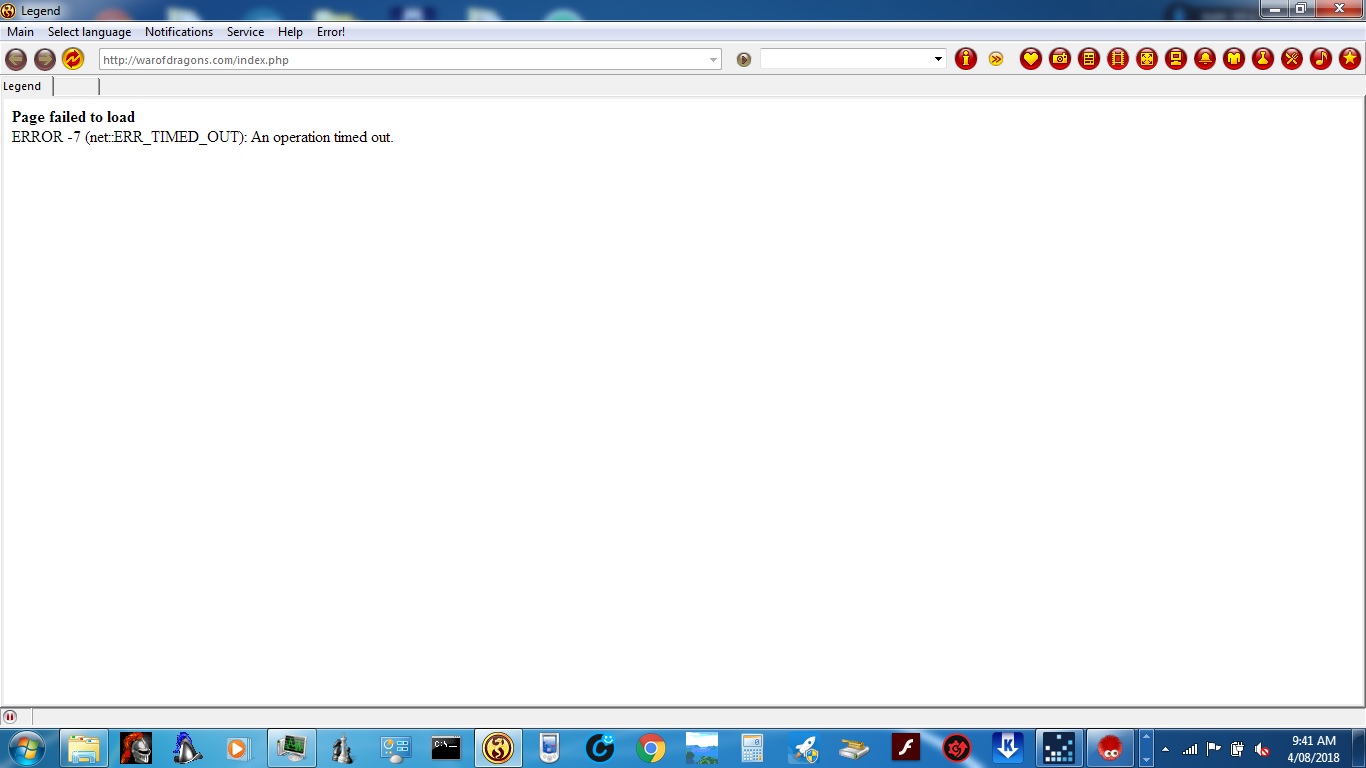Click the ERR_TIMED_OUT error message text
The image size is (1366, 768).
point(203,137)
